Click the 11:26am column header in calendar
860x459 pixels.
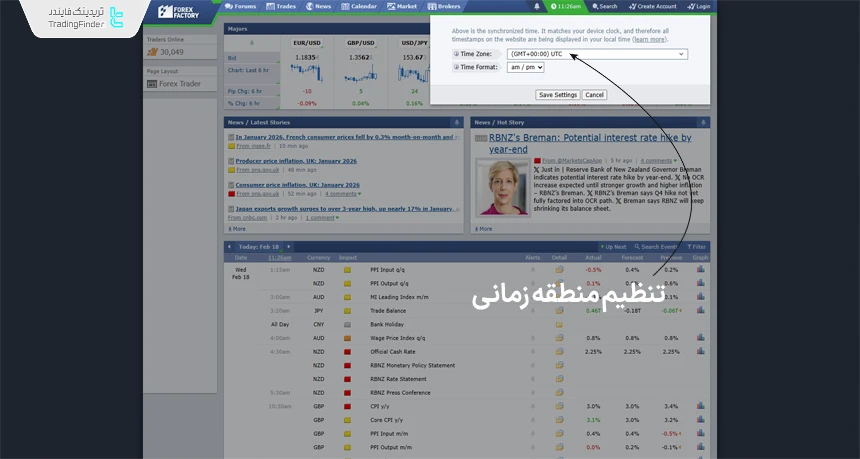tap(279, 258)
